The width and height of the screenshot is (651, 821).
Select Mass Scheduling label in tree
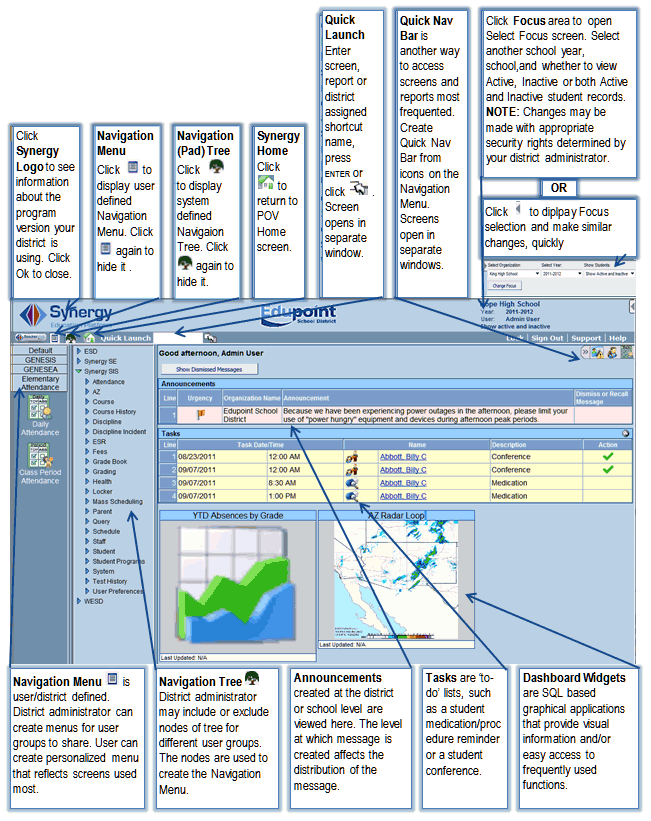tap(117, 501)
